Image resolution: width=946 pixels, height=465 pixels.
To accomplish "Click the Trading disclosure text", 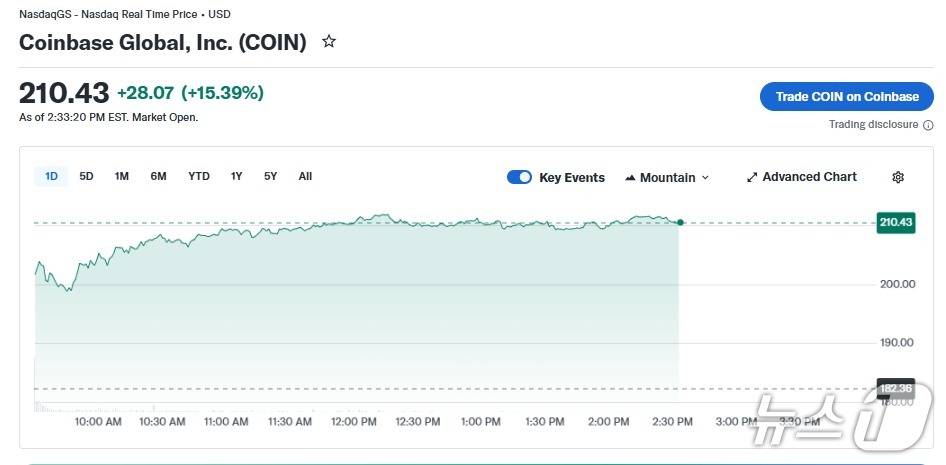I will click(x=873, y=125).
